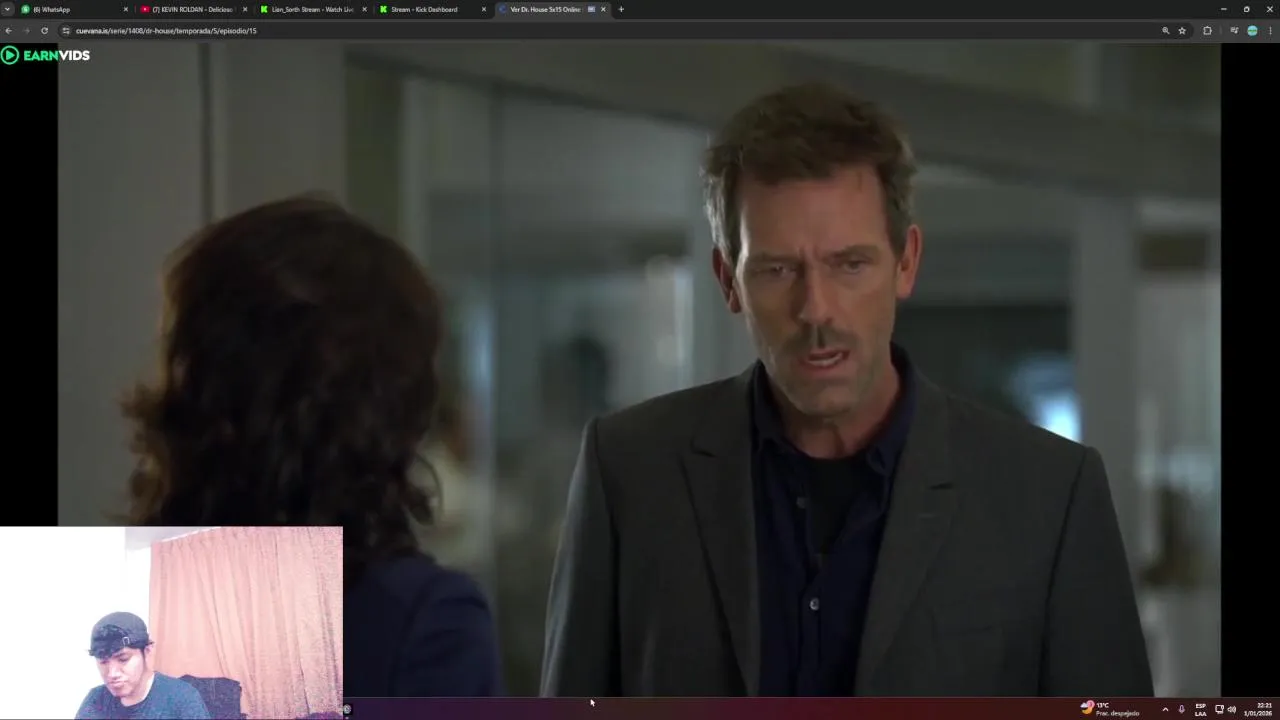
Task: Bookmark this page with the star
Action: [1182, 31]
